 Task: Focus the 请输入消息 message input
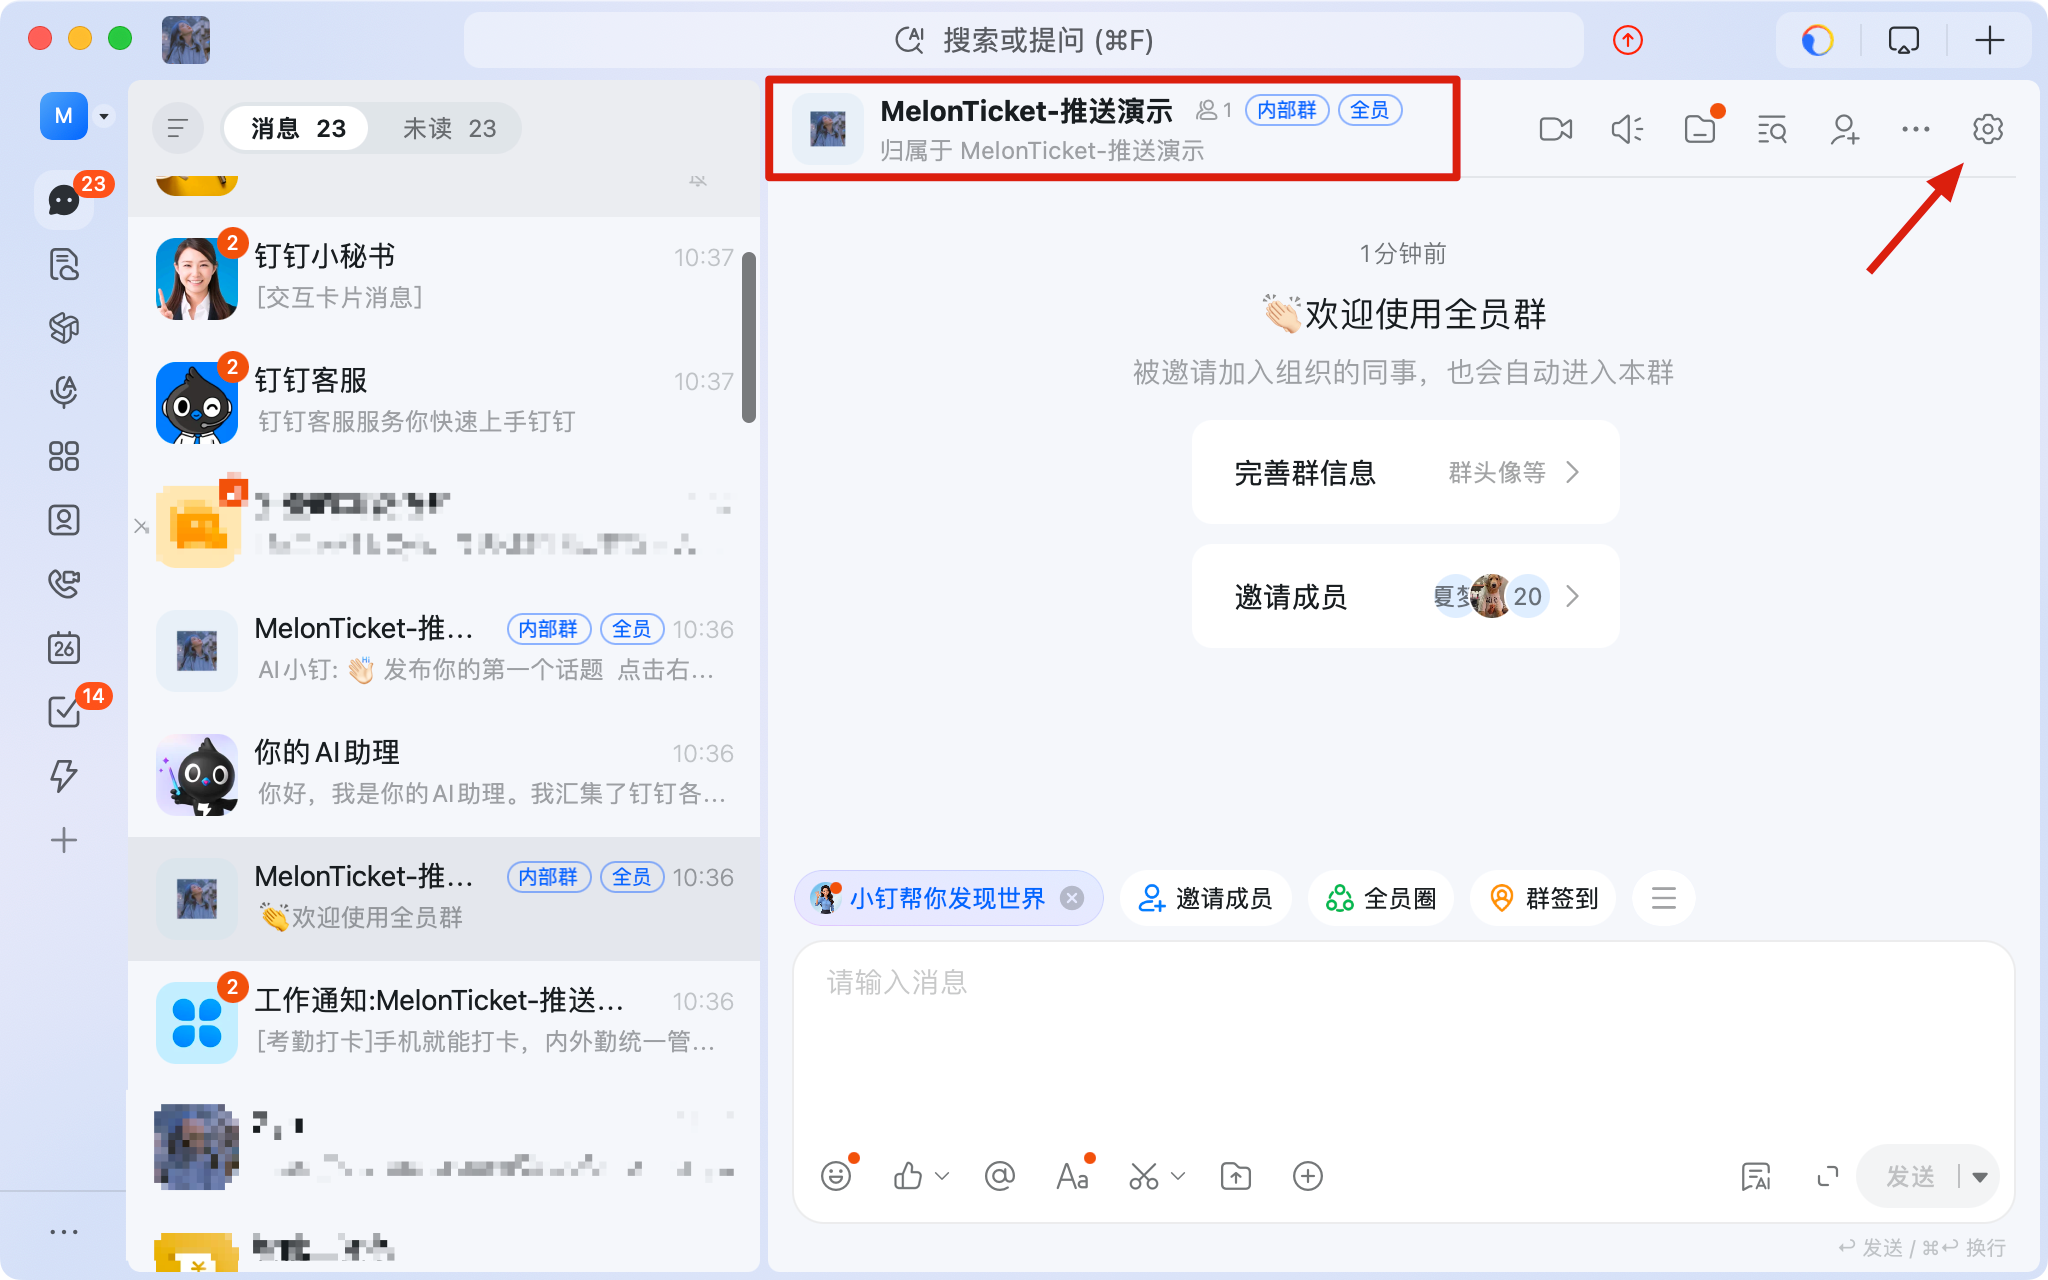point(1403,1040)
